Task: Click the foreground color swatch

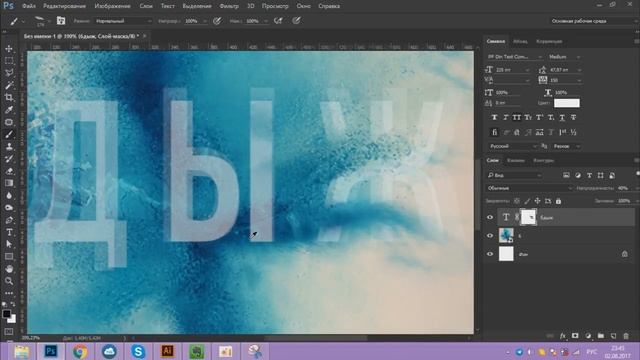Action: [x=6, y=314]
